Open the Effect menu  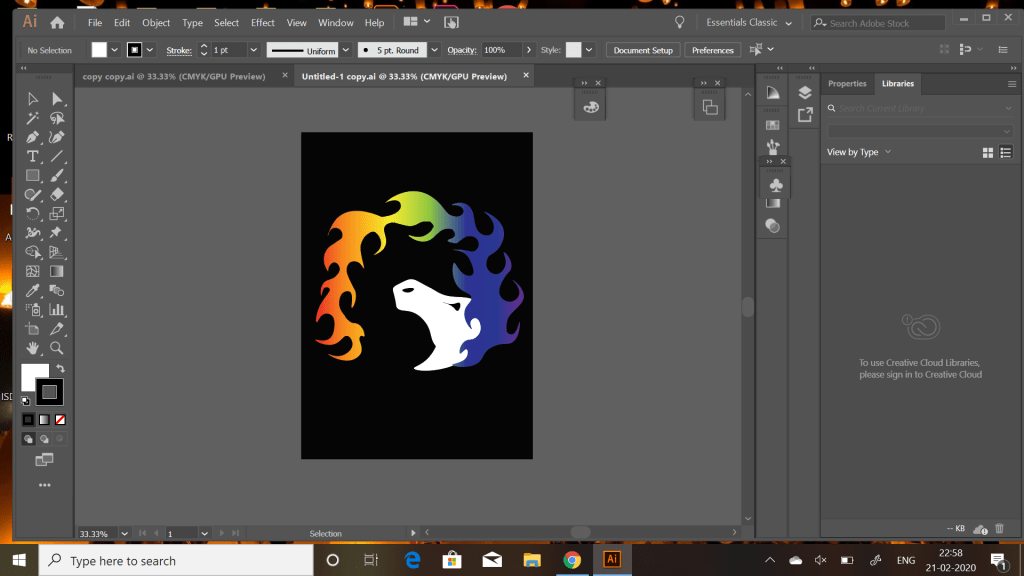[263, 22]
